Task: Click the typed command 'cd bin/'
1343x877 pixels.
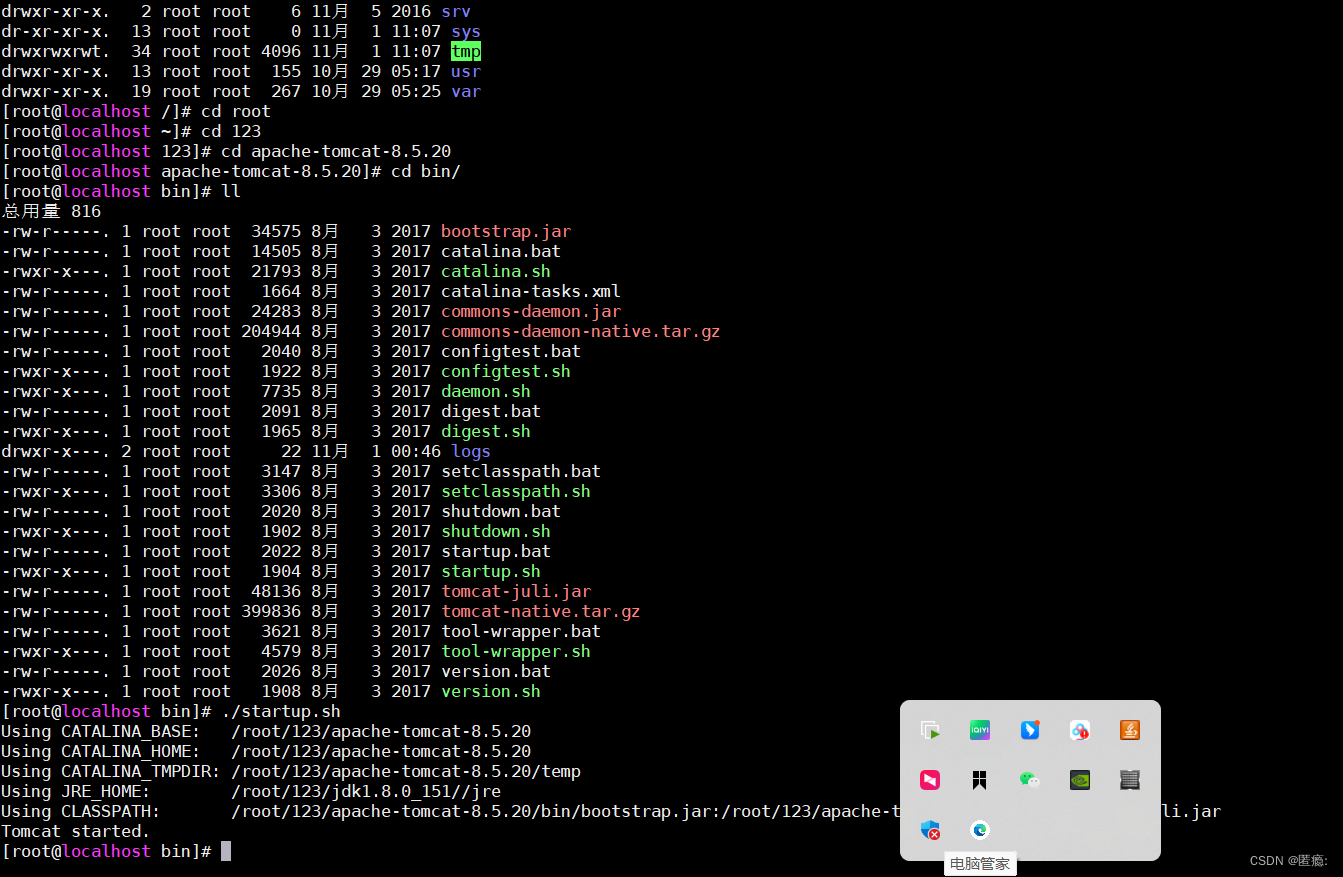Action: (x=426, y=171)
